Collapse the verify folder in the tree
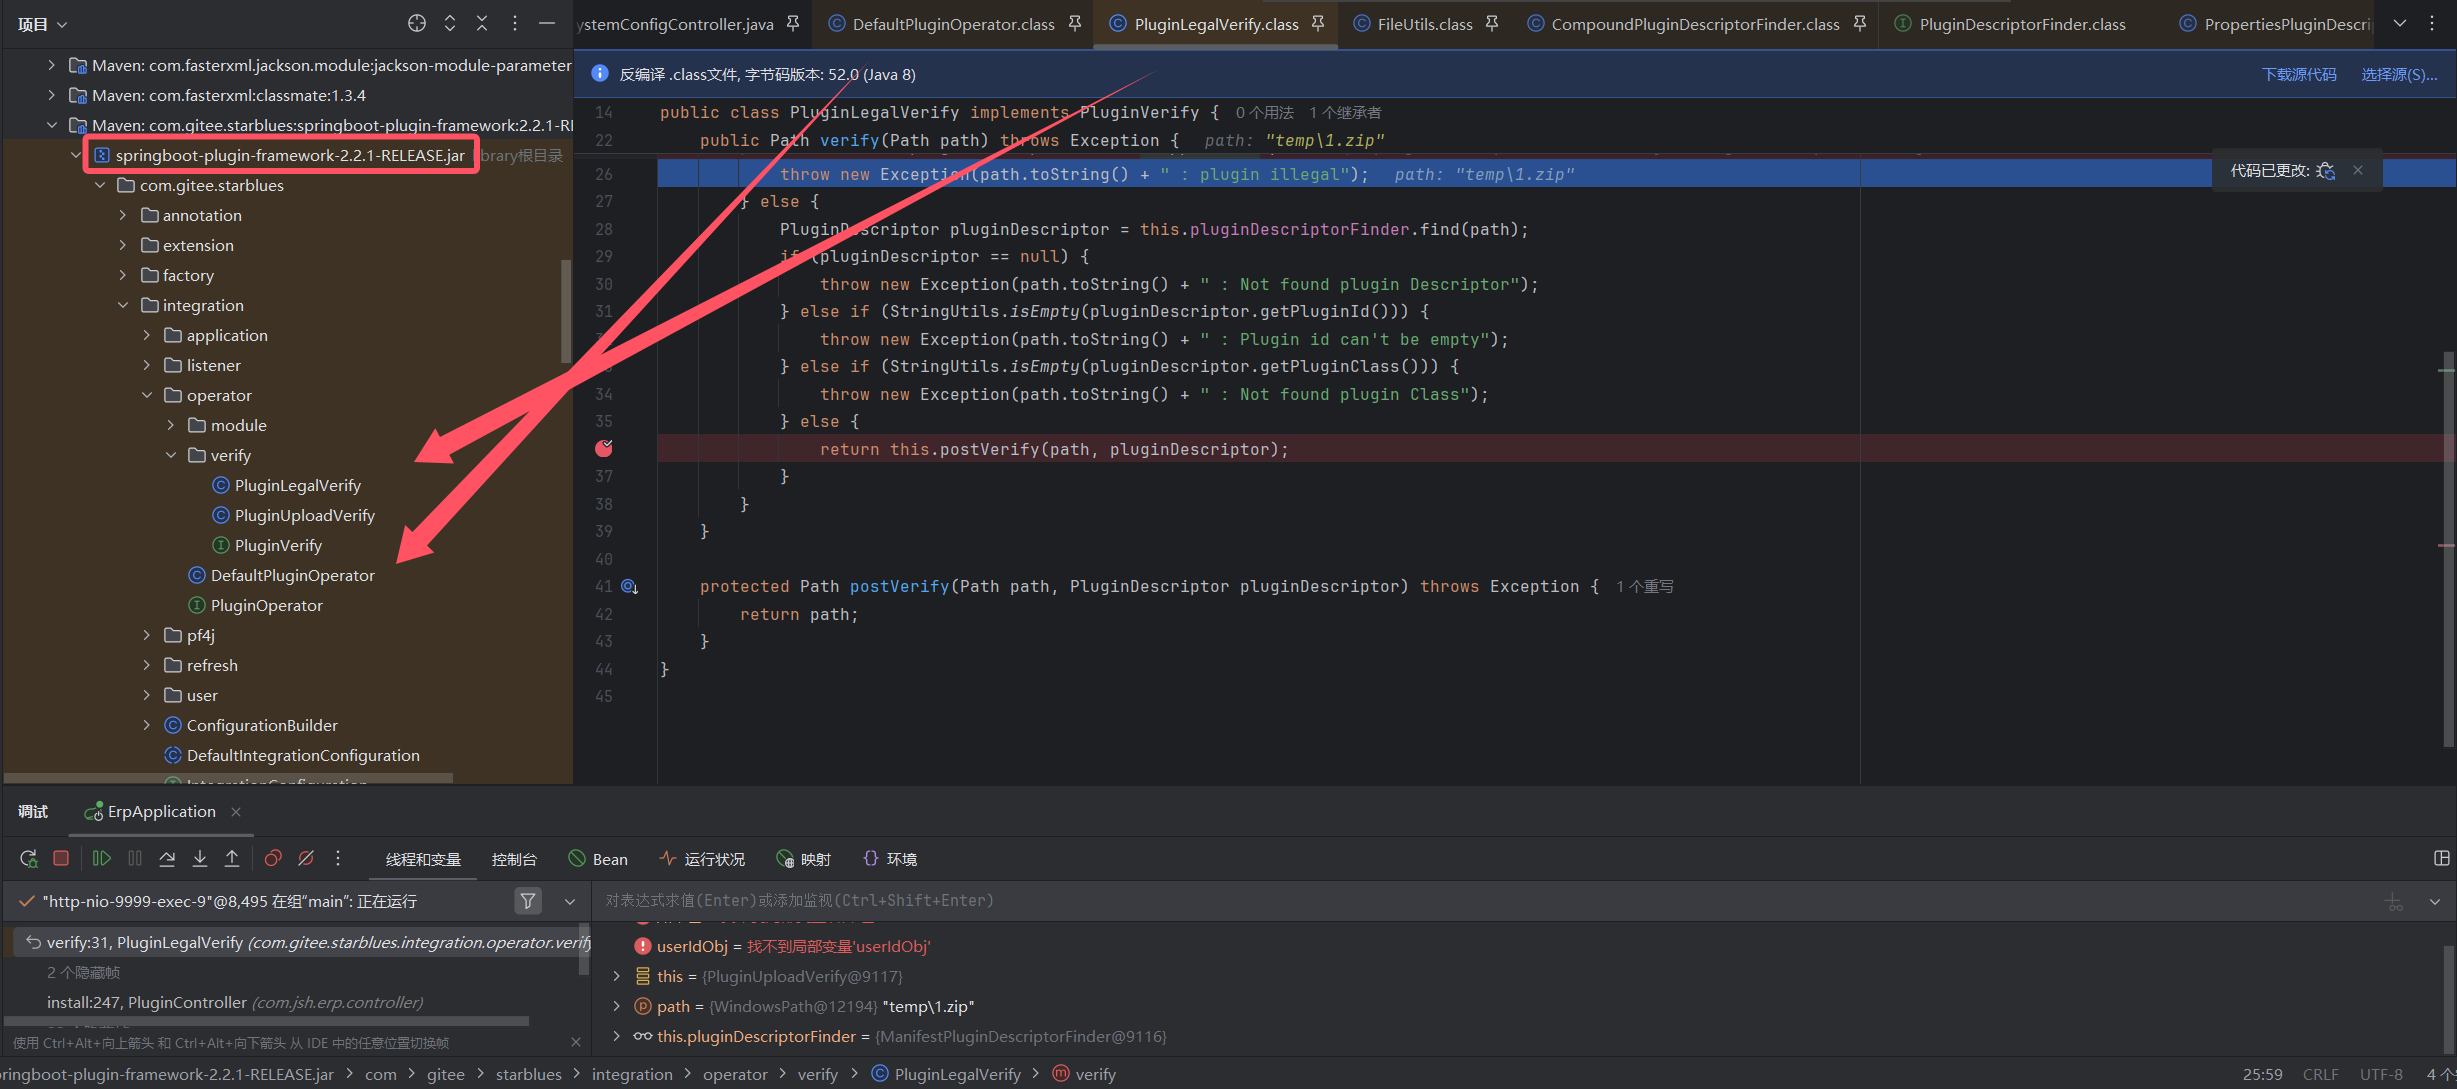Image resolution: width=2457 pixels, height=1089 pixels. pos(171,455)
